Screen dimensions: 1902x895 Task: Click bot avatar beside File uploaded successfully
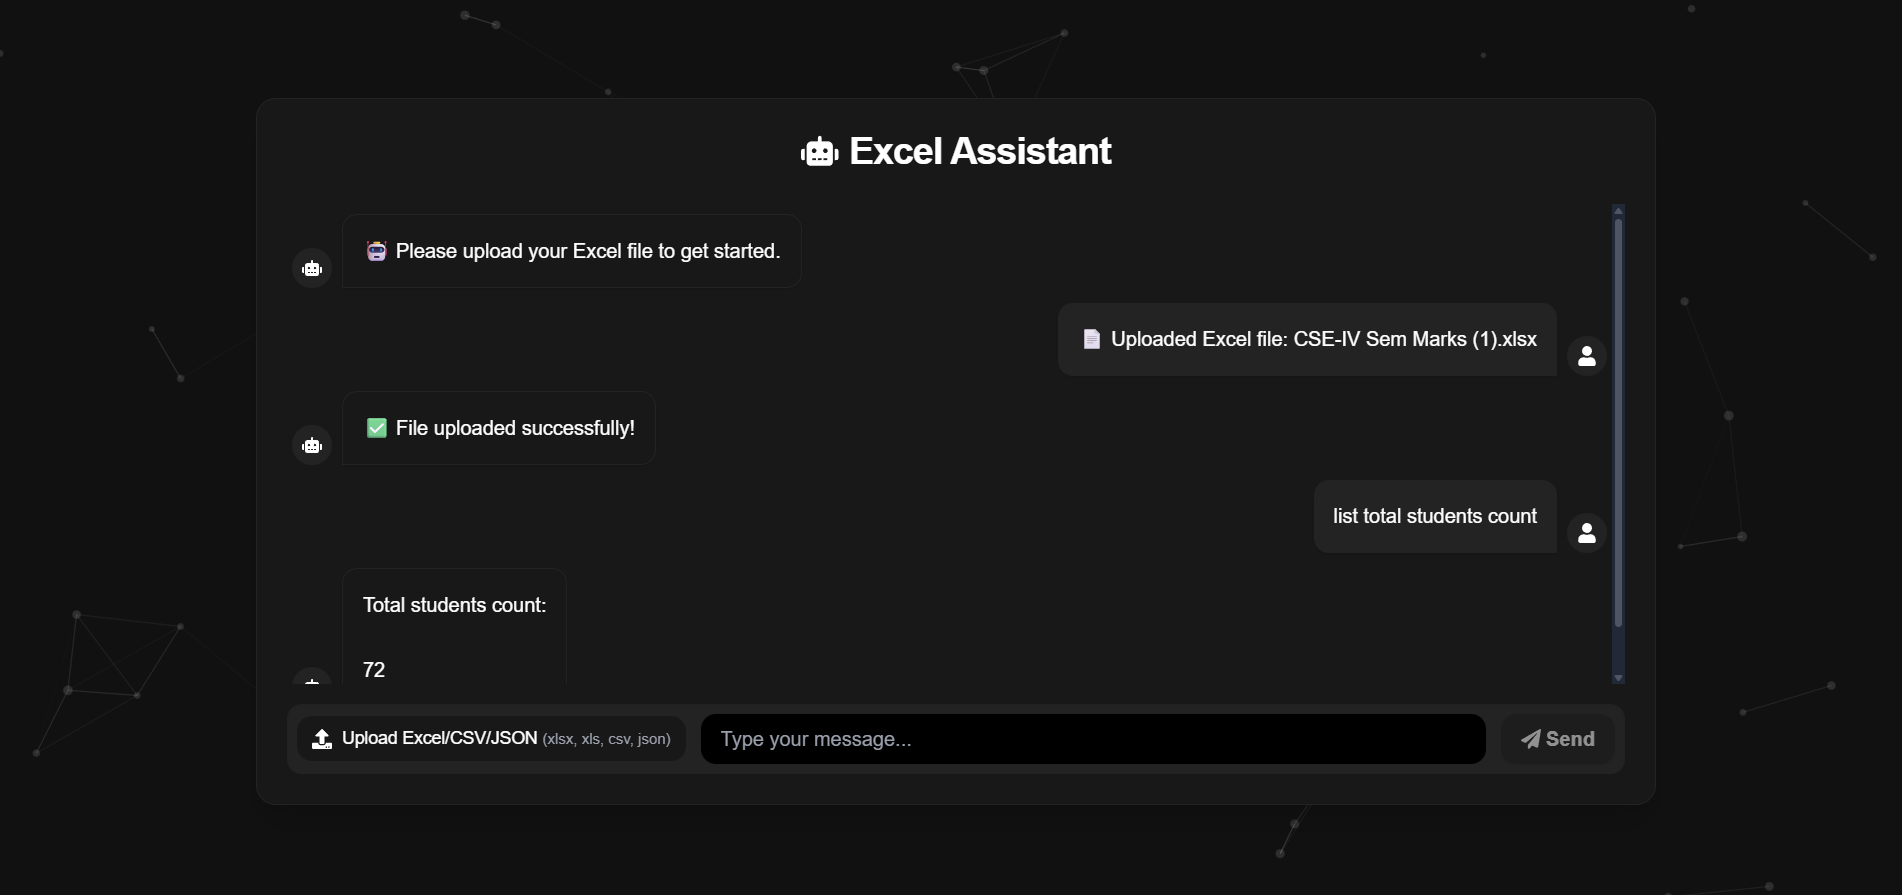point(312,445)
